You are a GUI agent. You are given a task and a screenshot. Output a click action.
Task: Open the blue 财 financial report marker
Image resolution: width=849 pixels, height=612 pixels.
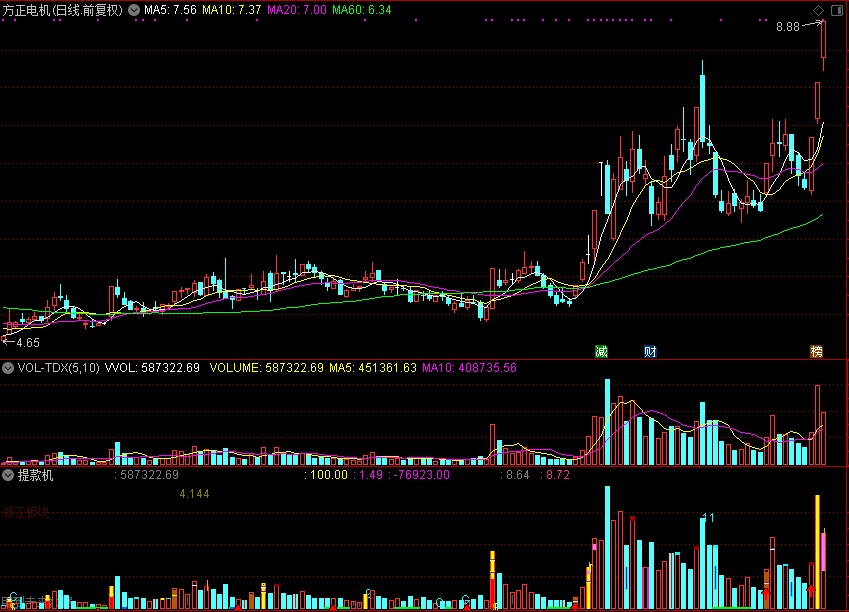point(650,352)
